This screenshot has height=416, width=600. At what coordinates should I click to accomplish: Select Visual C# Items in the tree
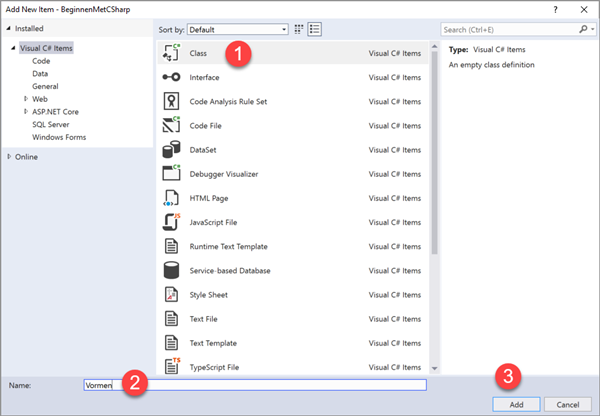(46, 48)
